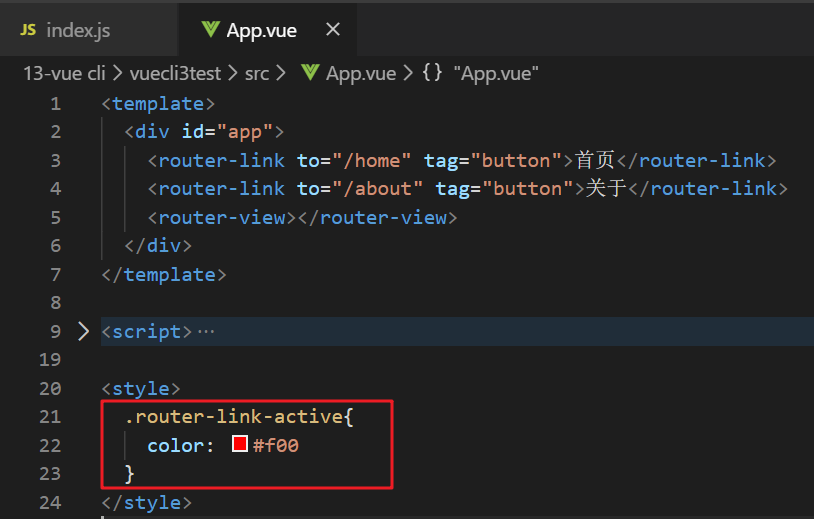Switch to the index.js tab
Image resolution: width=814 pixels, height=519 pixels.
click(77, 30)
